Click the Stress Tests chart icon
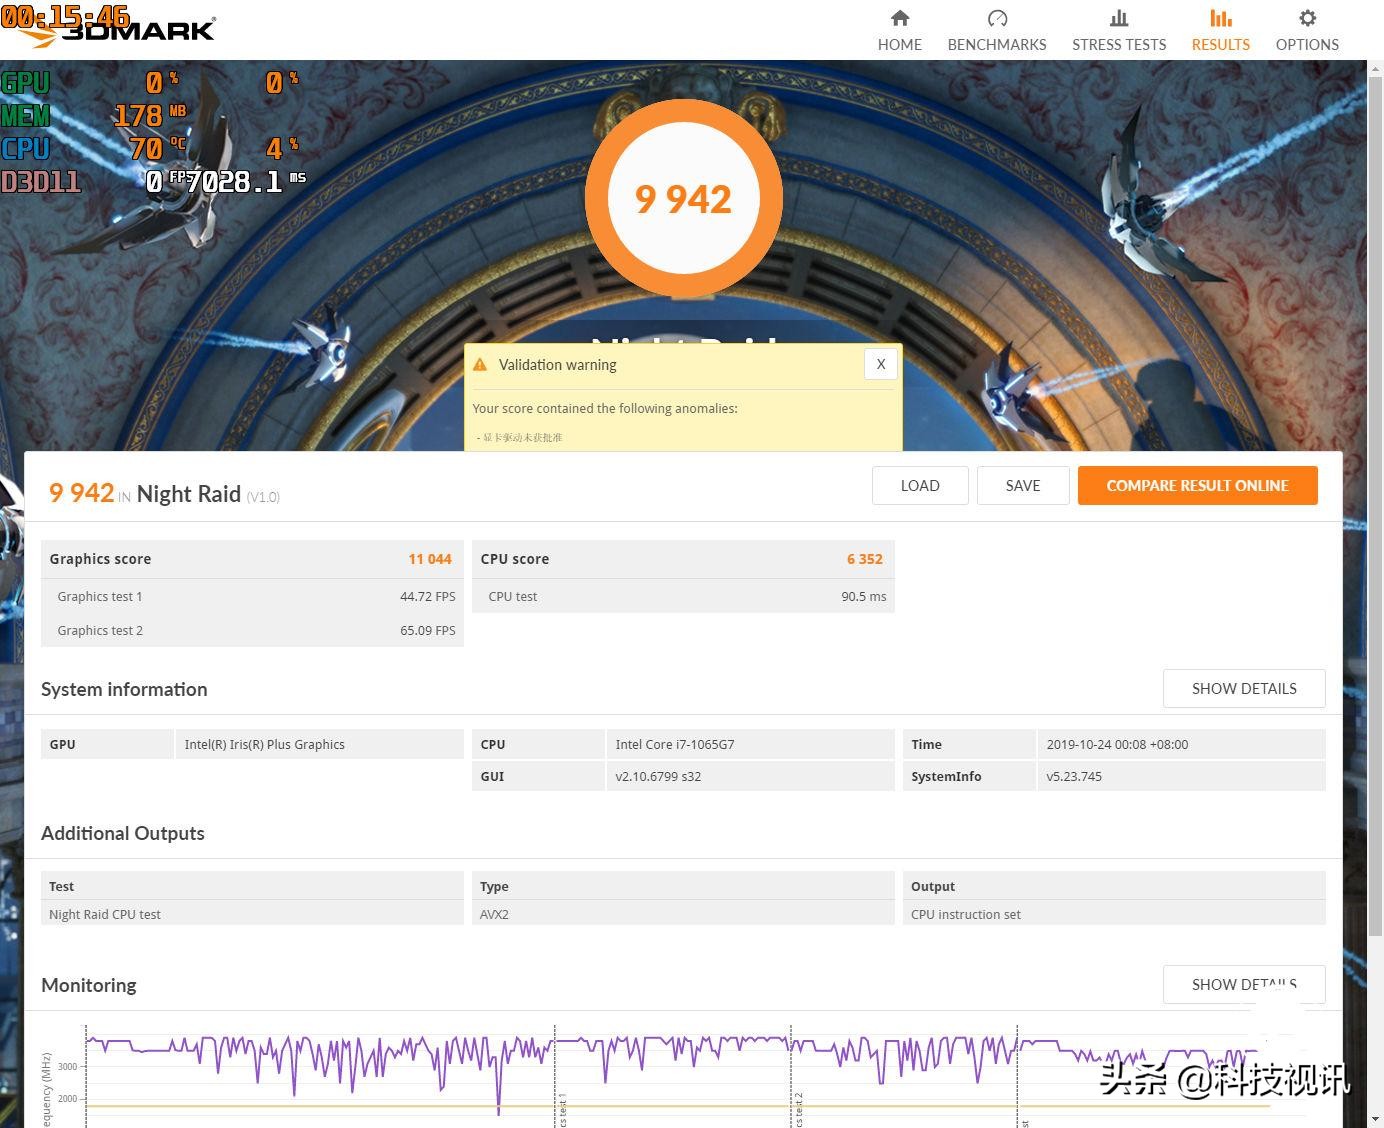 [1118, 17]
